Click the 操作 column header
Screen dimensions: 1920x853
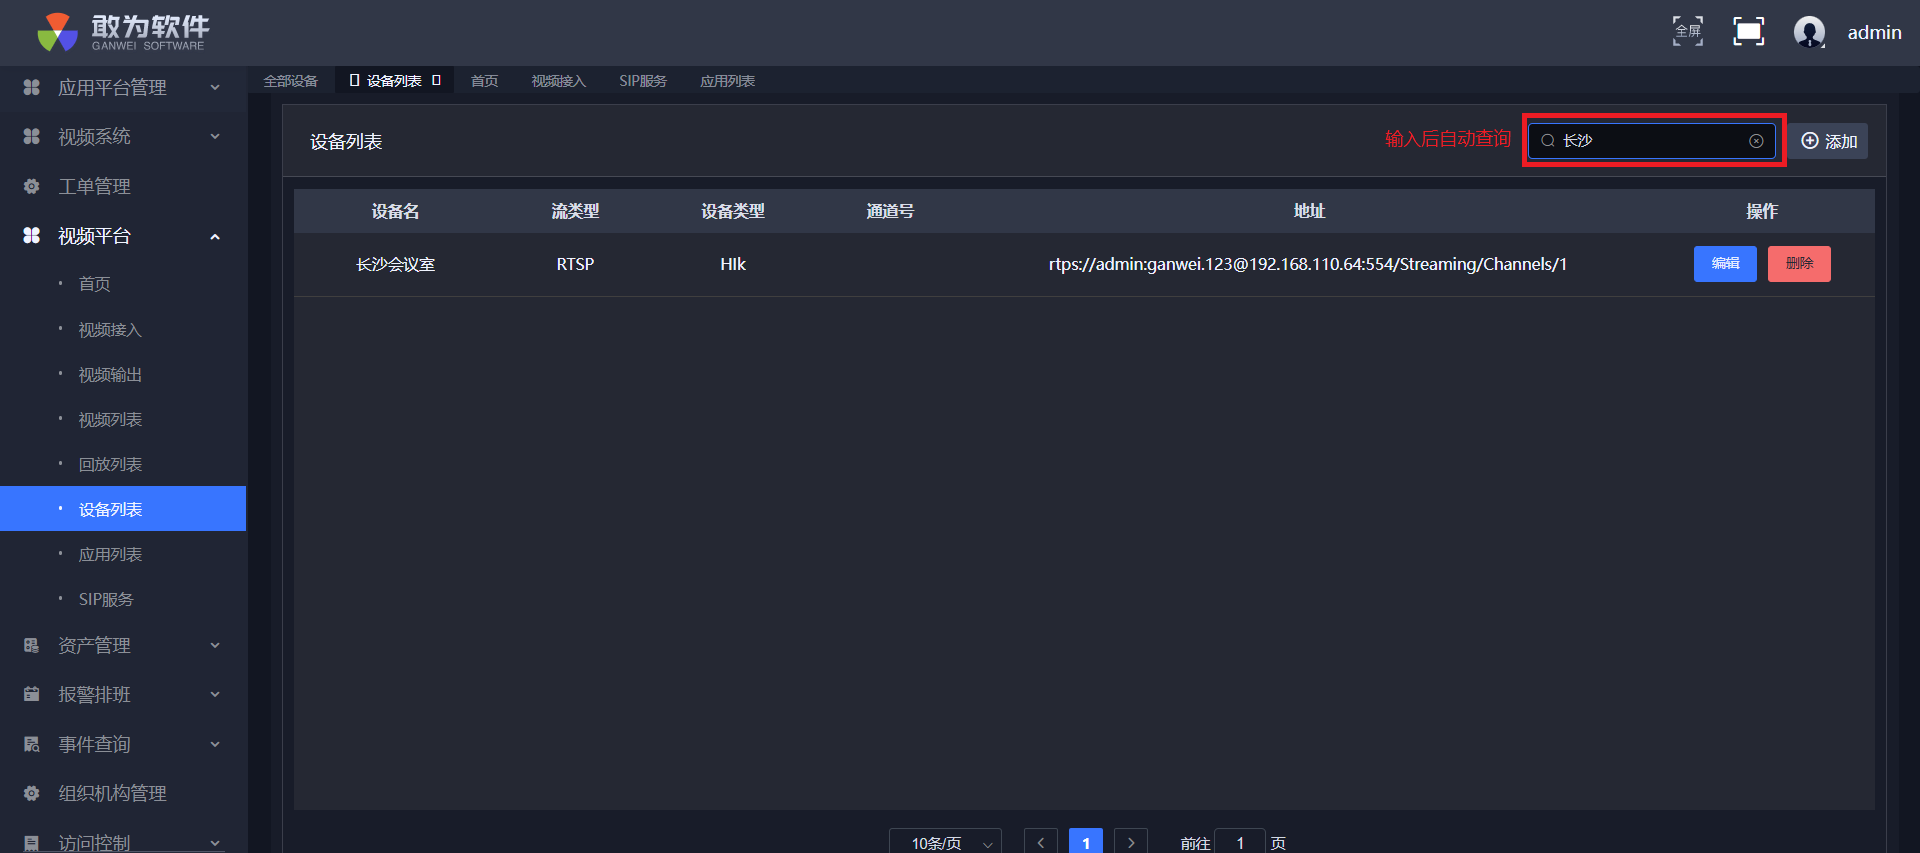click(x=1762, y=212)
